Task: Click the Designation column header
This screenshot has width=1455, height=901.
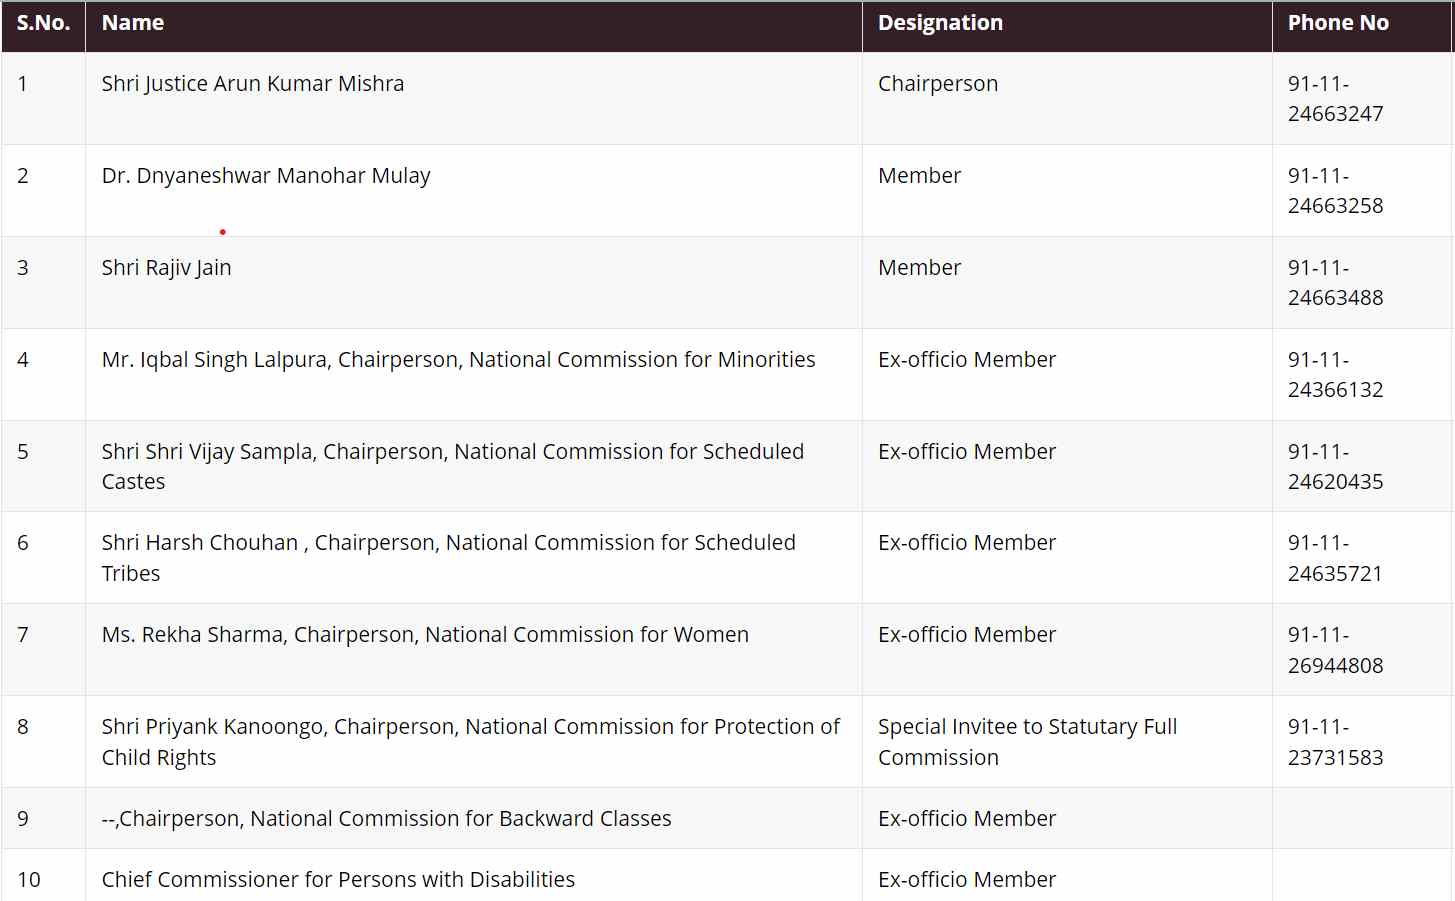Action: (x=940, y=23)
